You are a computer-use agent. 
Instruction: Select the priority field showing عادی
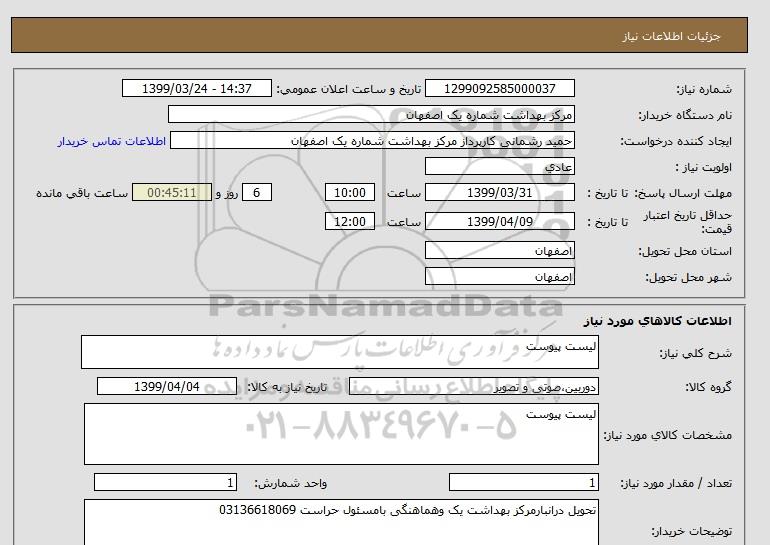[499, 166]
